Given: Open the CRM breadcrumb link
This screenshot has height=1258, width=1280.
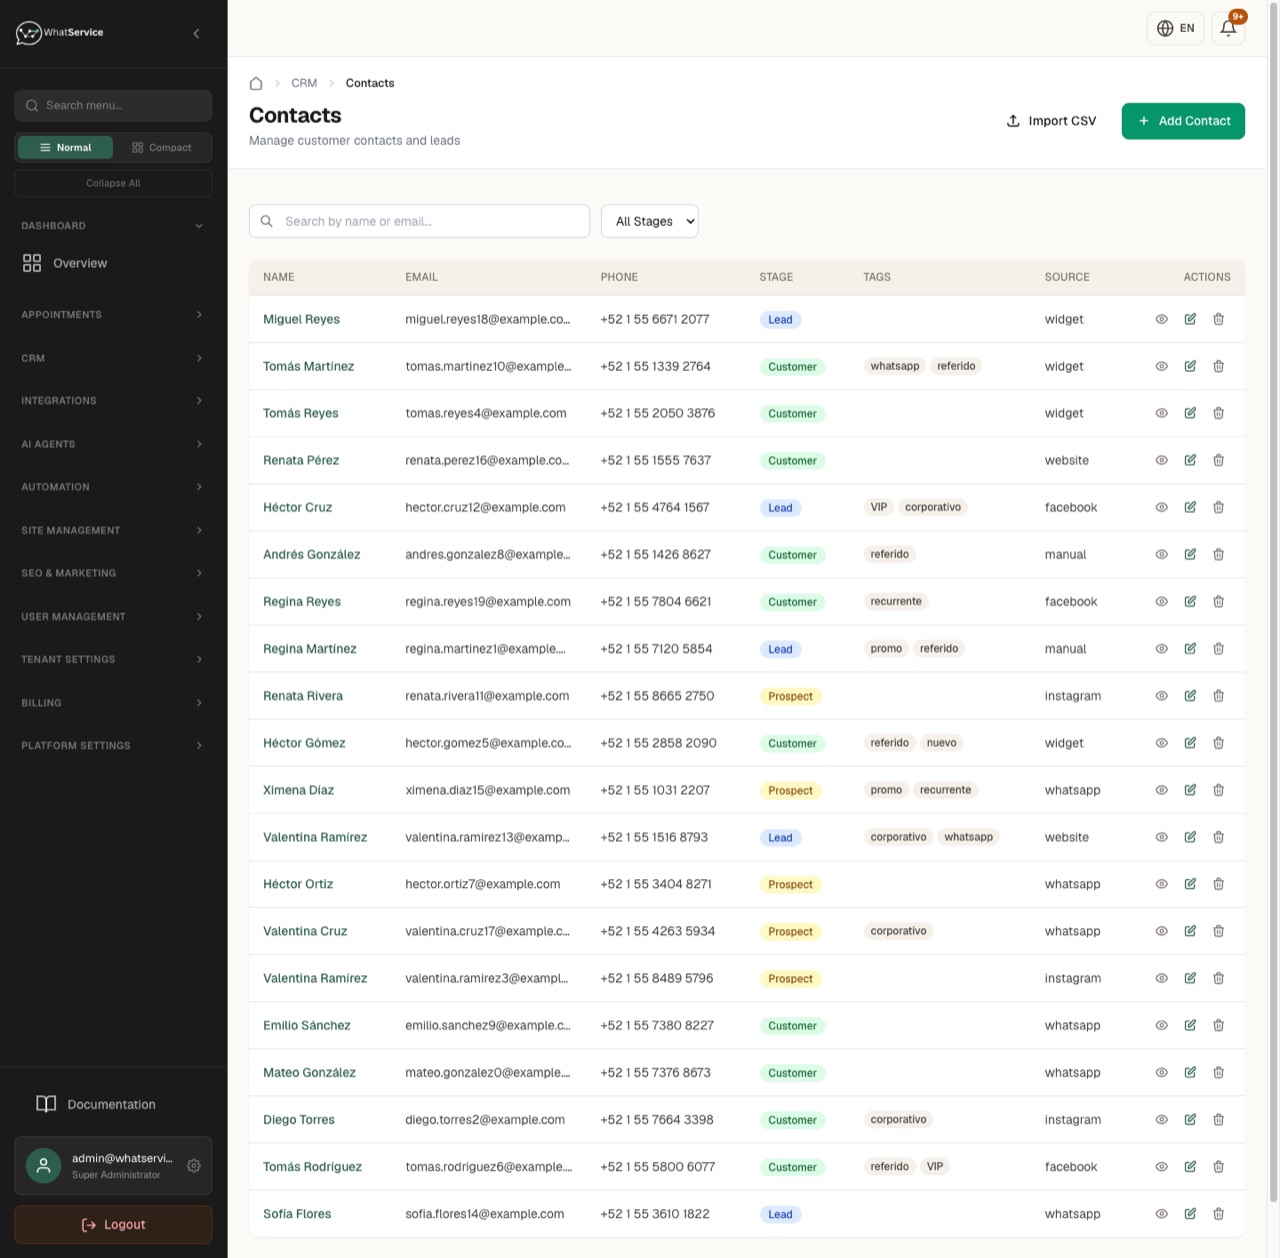Looking at the screenshot, I should click(304, 83).
